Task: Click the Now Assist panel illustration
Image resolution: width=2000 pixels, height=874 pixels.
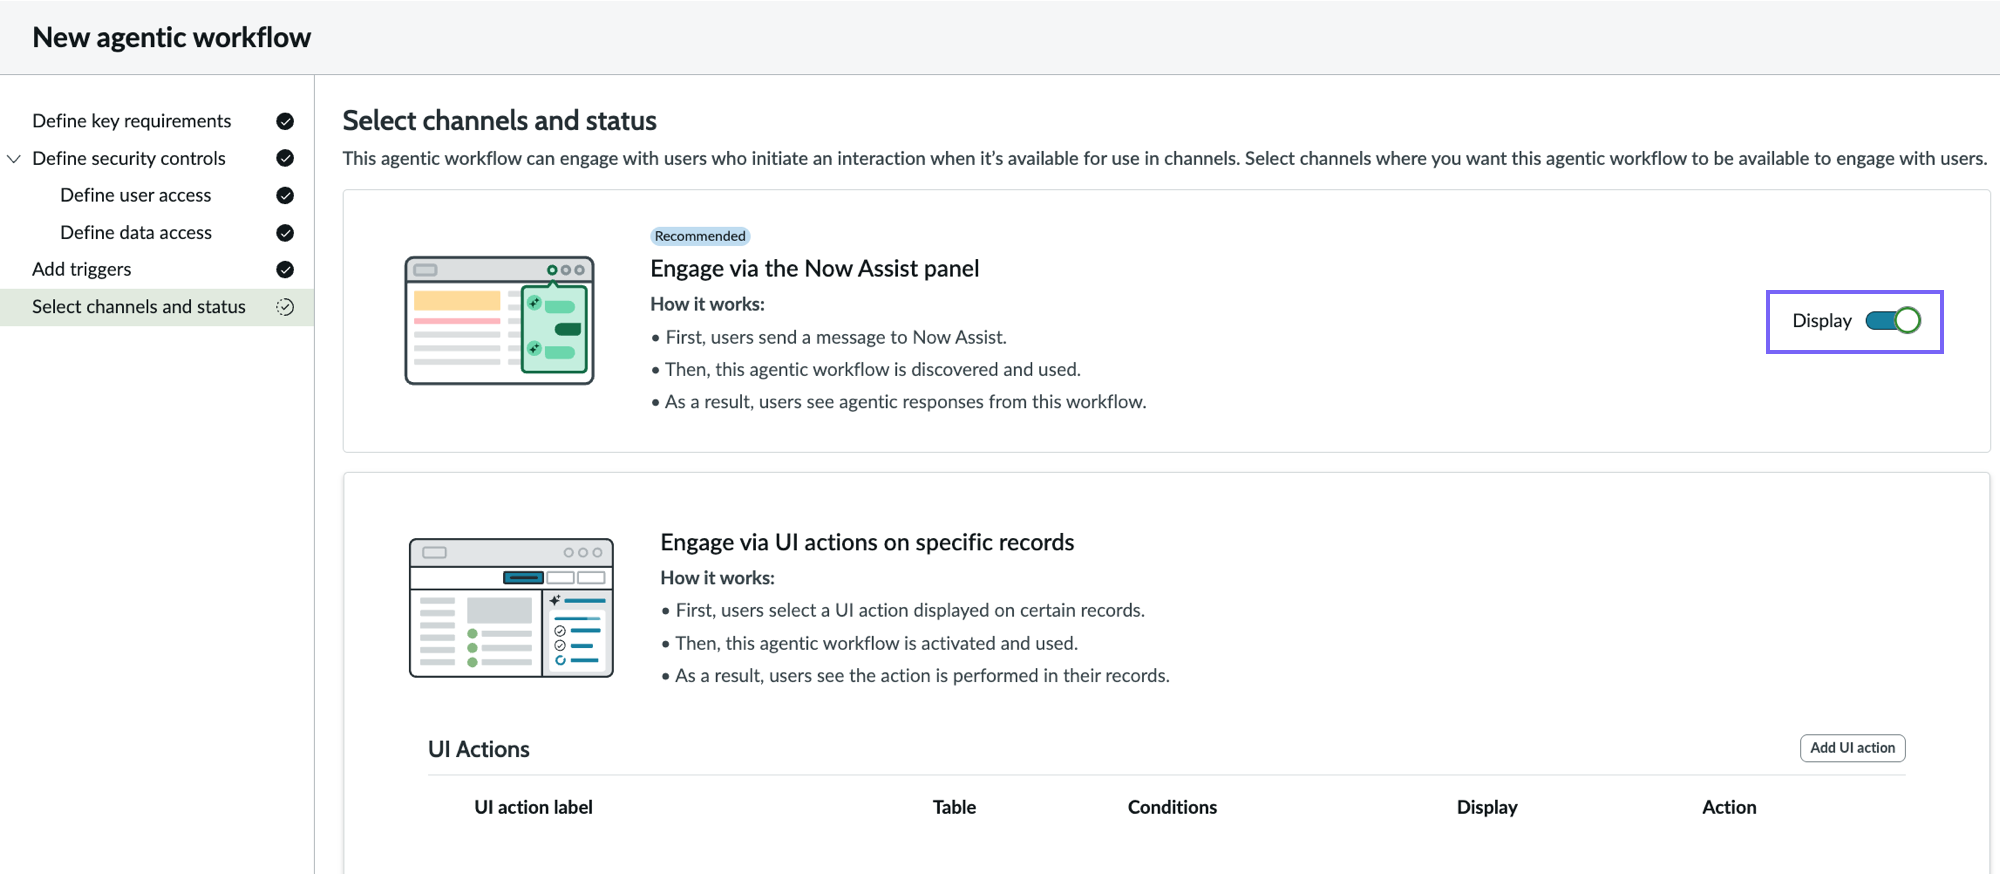Action: point(499,320)
